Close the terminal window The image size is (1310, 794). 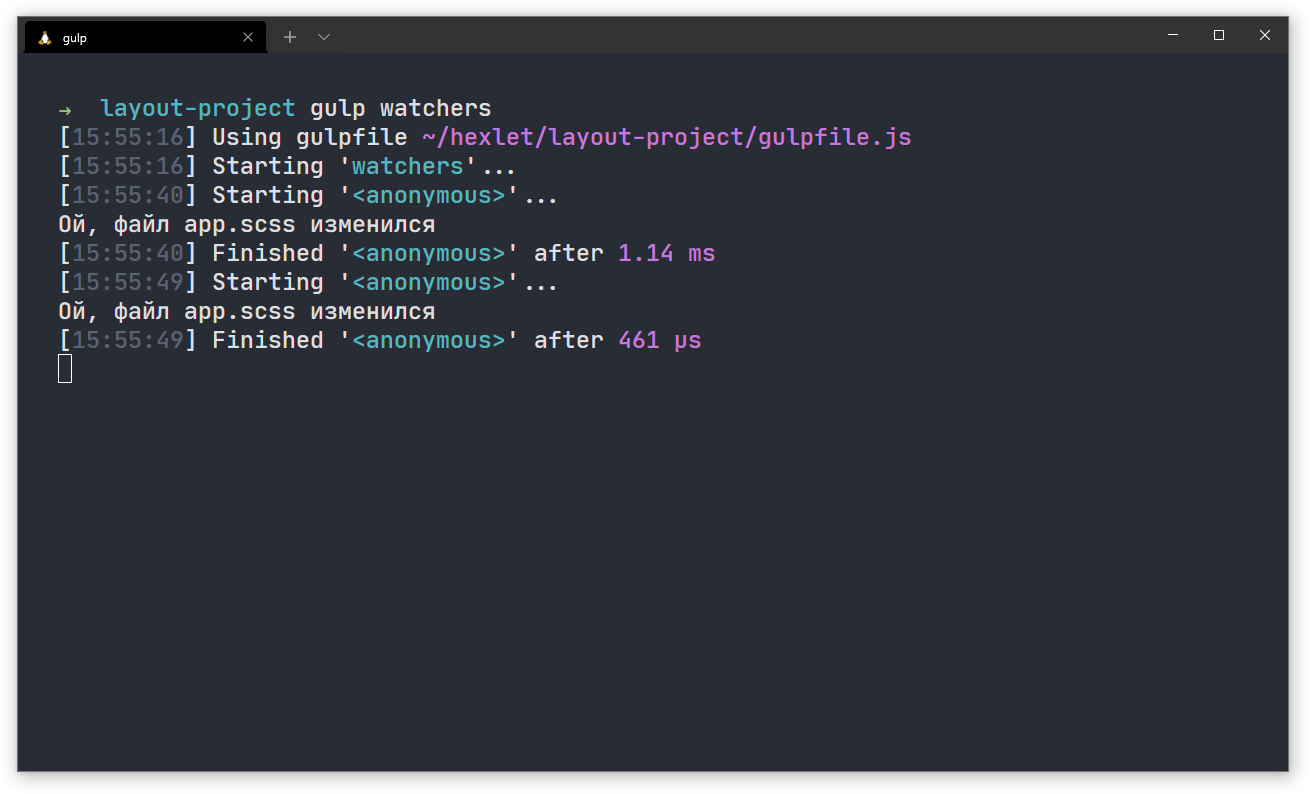[x=1265, y=35]
